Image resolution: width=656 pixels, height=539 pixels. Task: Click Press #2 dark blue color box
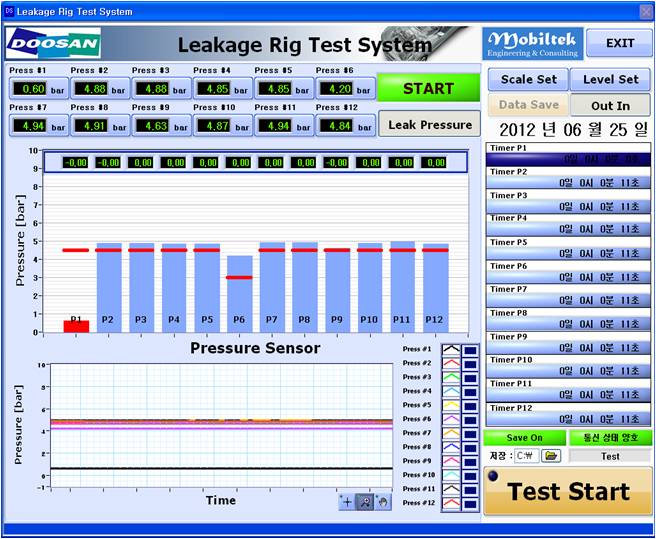tap(470, 363)
